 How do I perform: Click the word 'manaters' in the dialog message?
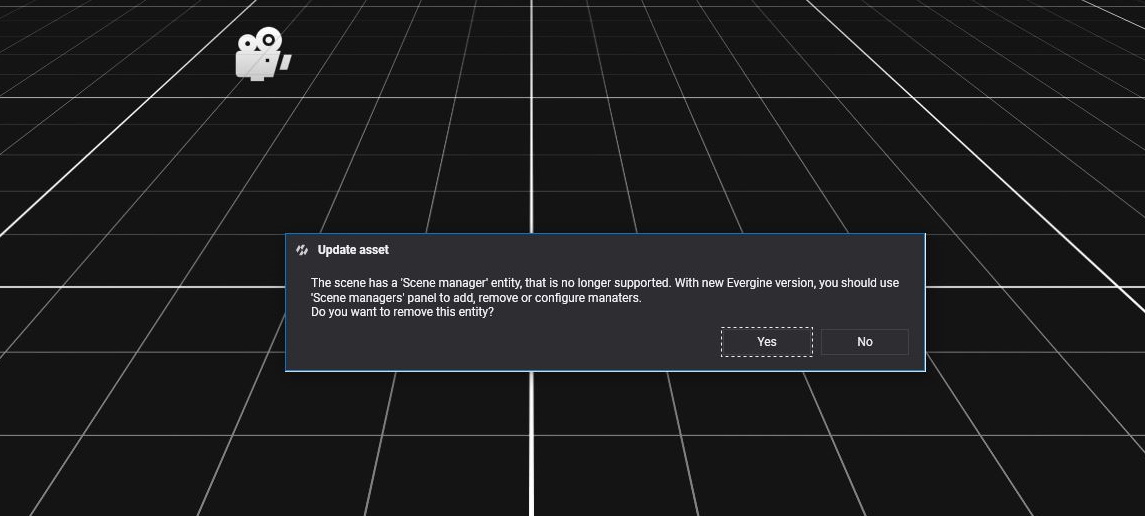click(615, 298)
